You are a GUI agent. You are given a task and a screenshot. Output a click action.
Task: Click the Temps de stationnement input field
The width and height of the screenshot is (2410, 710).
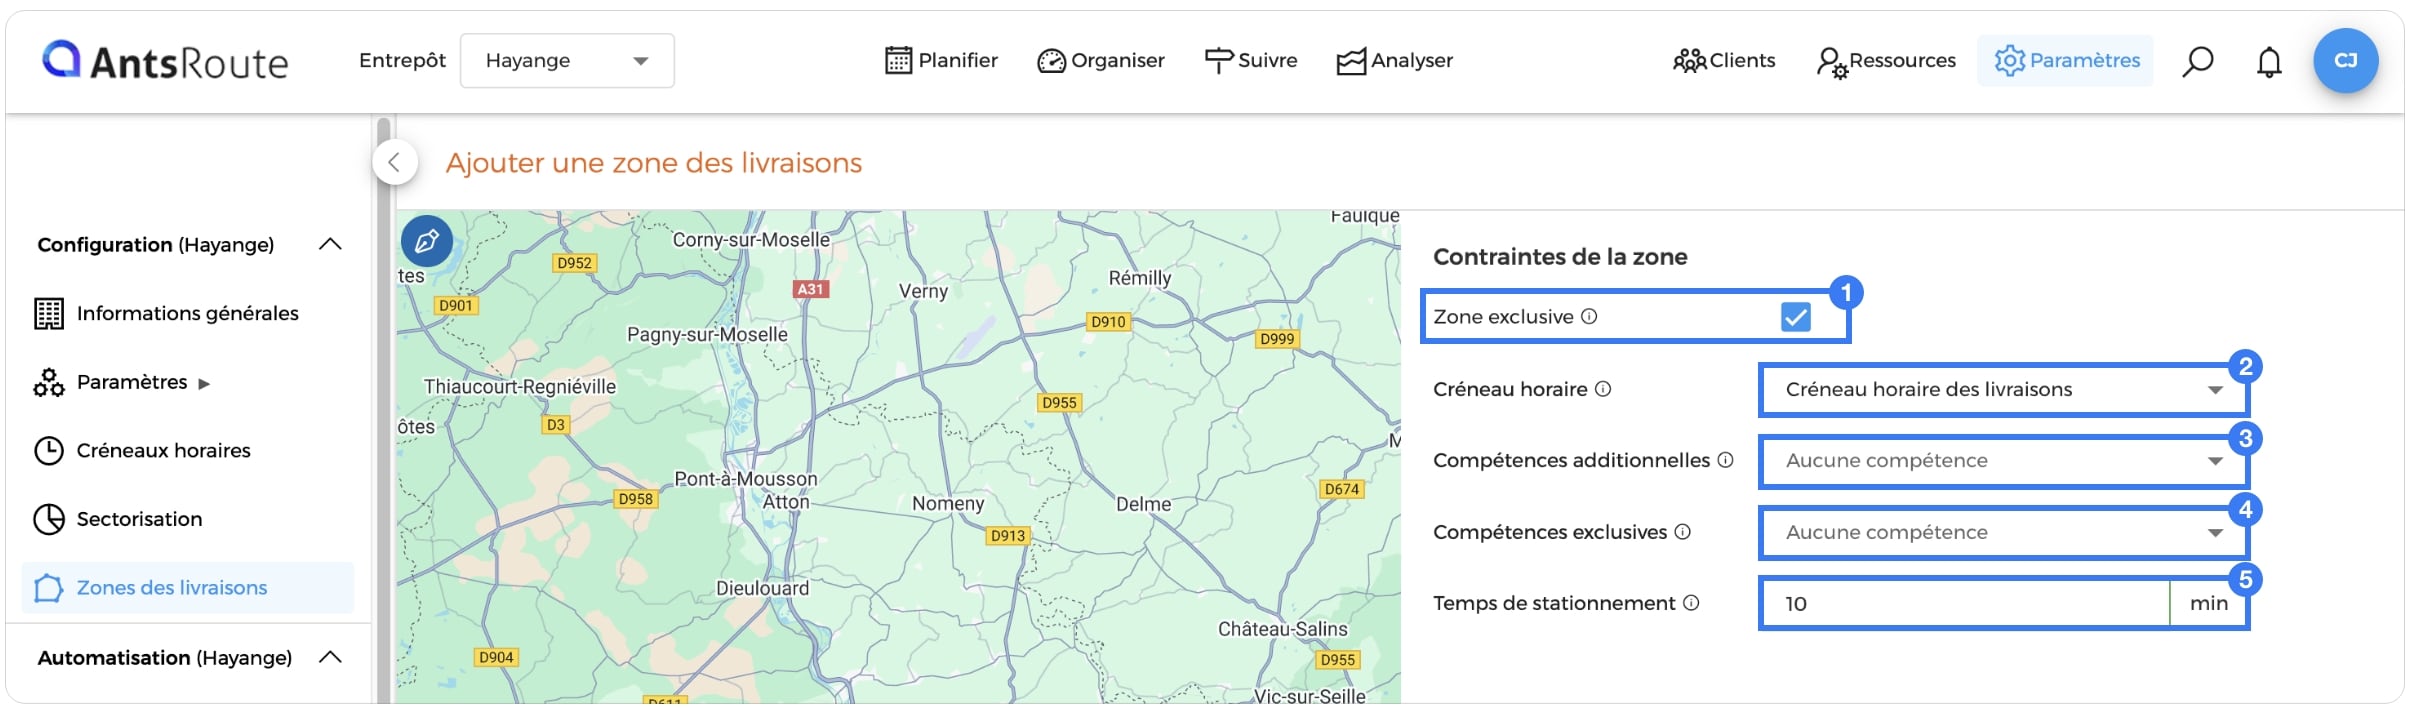[1965, 604]
